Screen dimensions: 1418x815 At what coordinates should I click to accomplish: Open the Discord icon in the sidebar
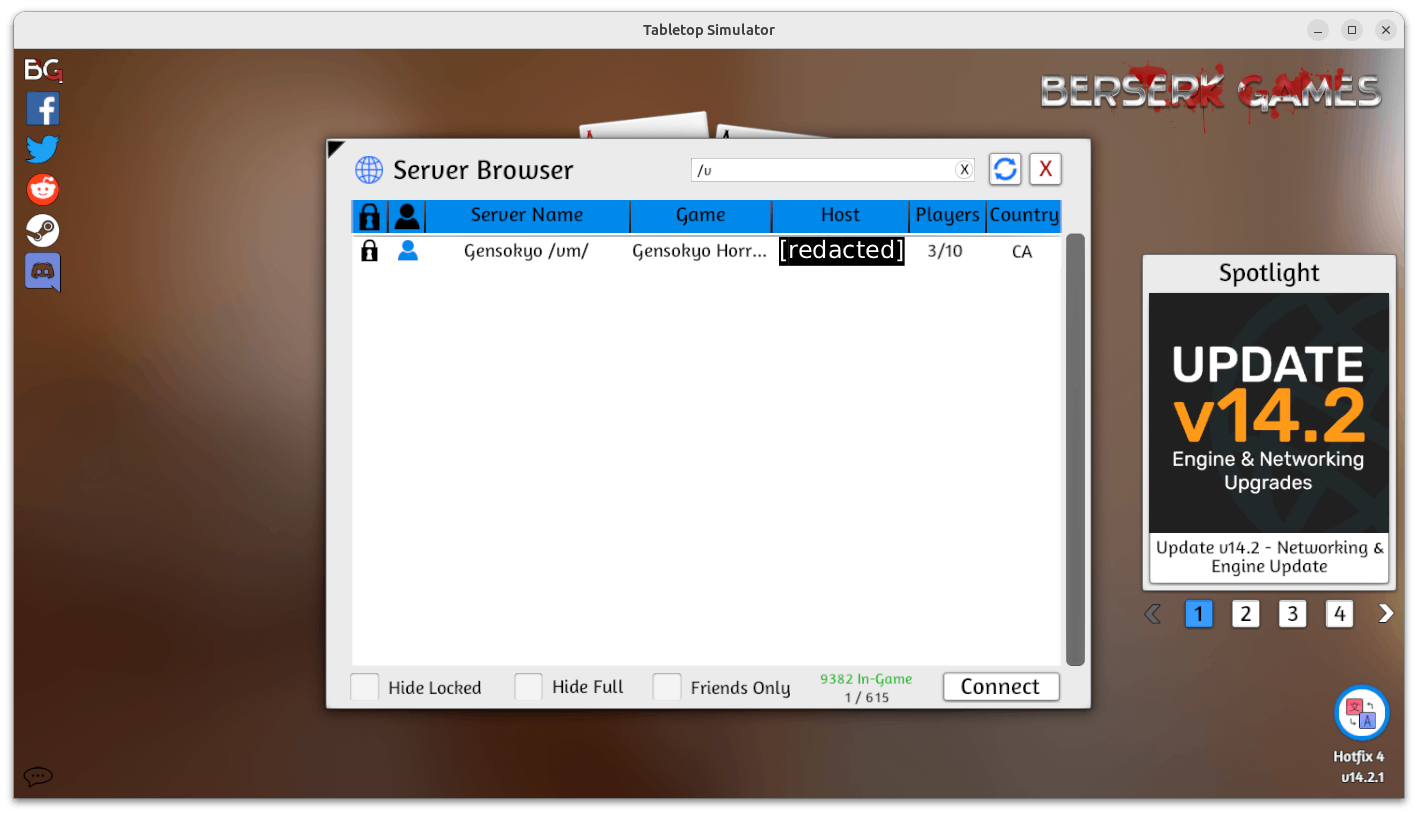[x=43, y=272]
